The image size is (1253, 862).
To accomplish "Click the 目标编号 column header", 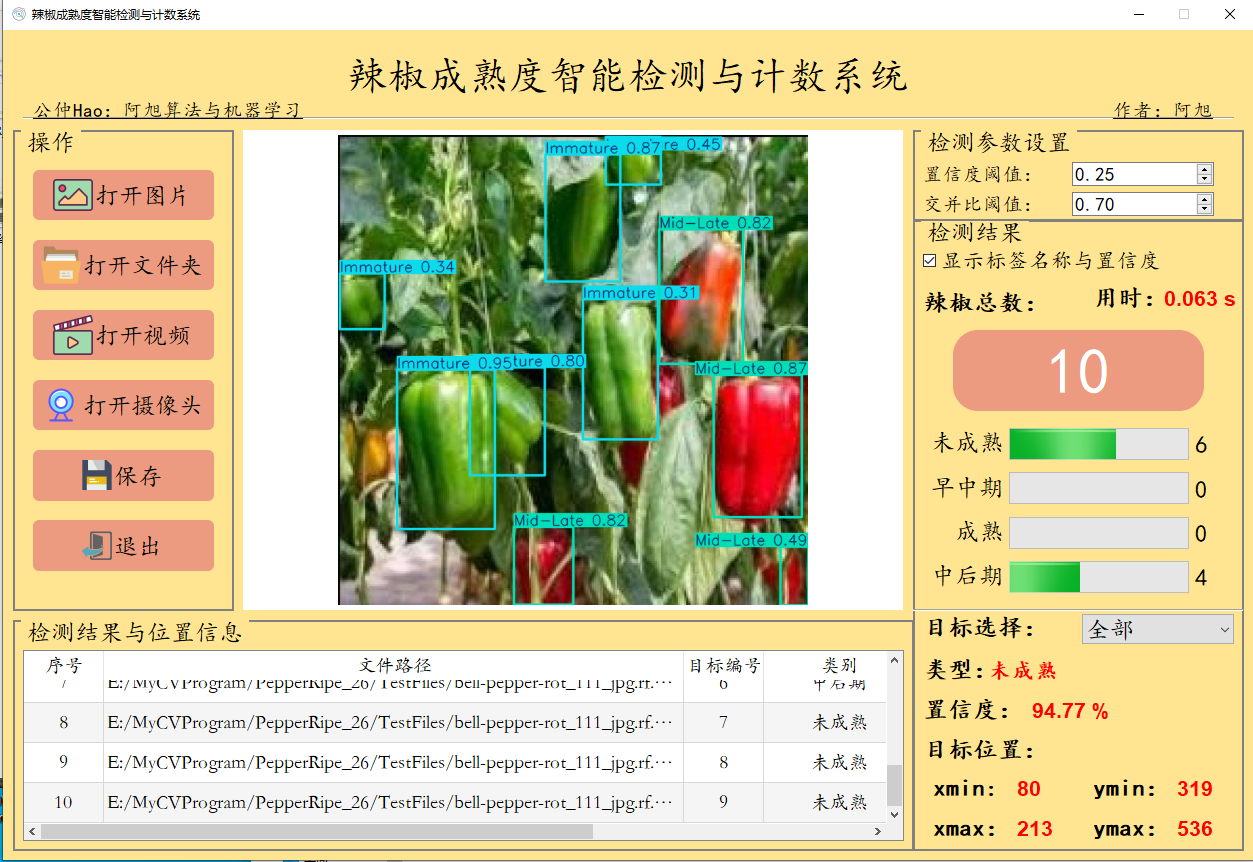I will pyautogui.click(x=724, y=665).
